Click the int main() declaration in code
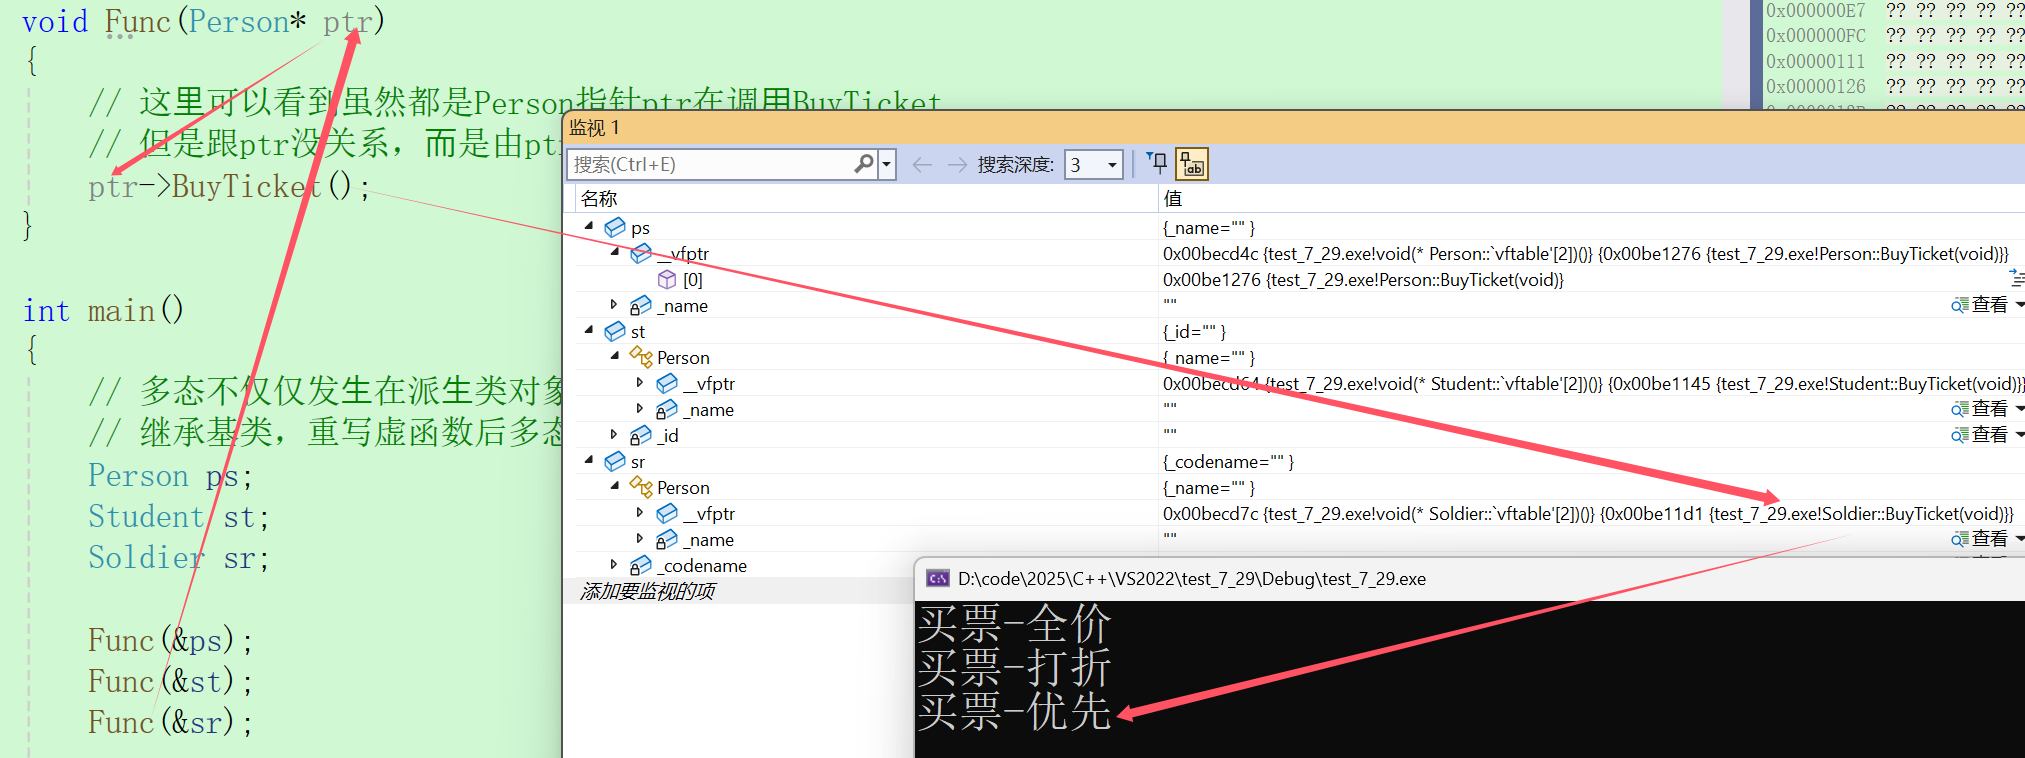The width and height of the screenshot is (2025, 758). point(103,311)
